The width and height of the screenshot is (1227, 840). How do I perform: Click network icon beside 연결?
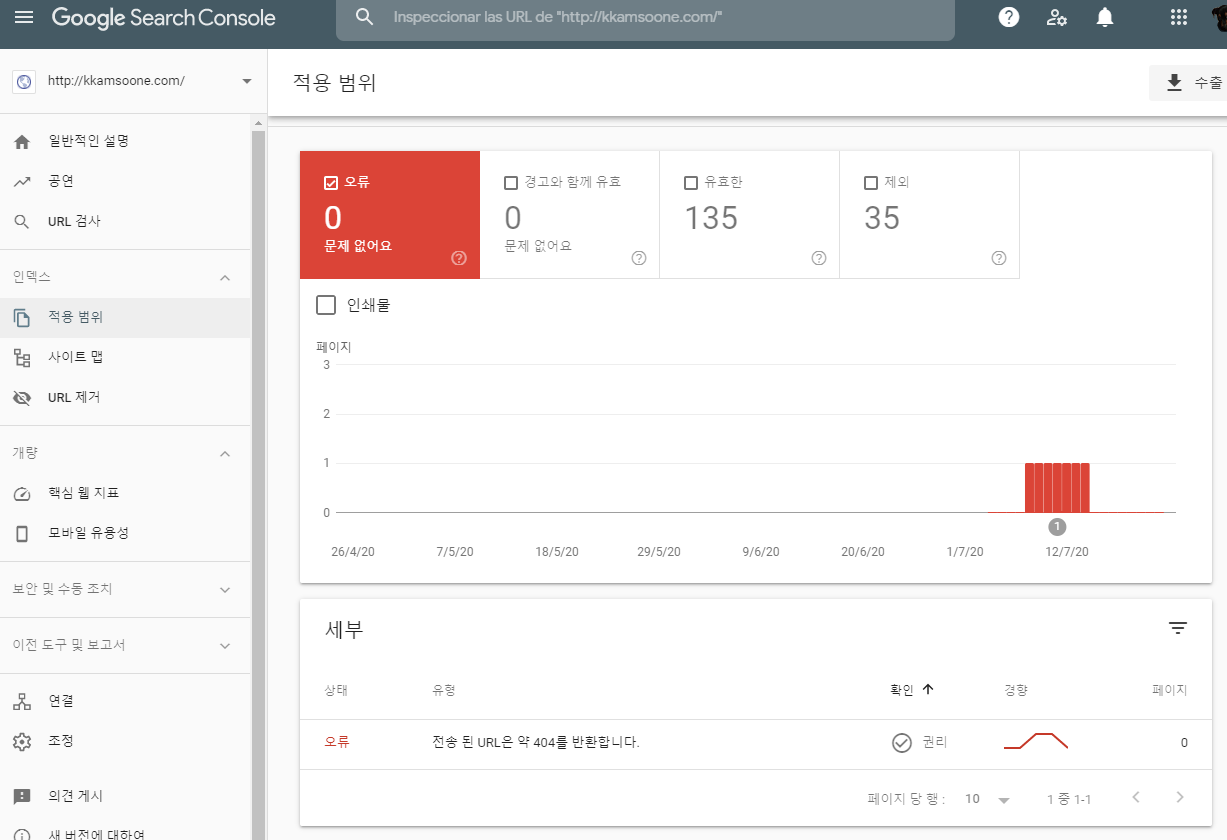click(22, 702)
